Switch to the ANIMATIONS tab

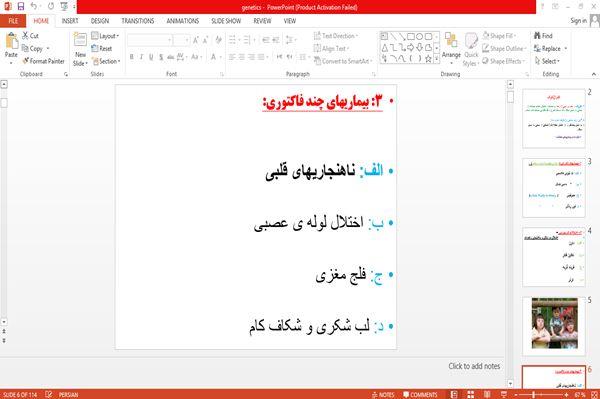click(183, 21)
